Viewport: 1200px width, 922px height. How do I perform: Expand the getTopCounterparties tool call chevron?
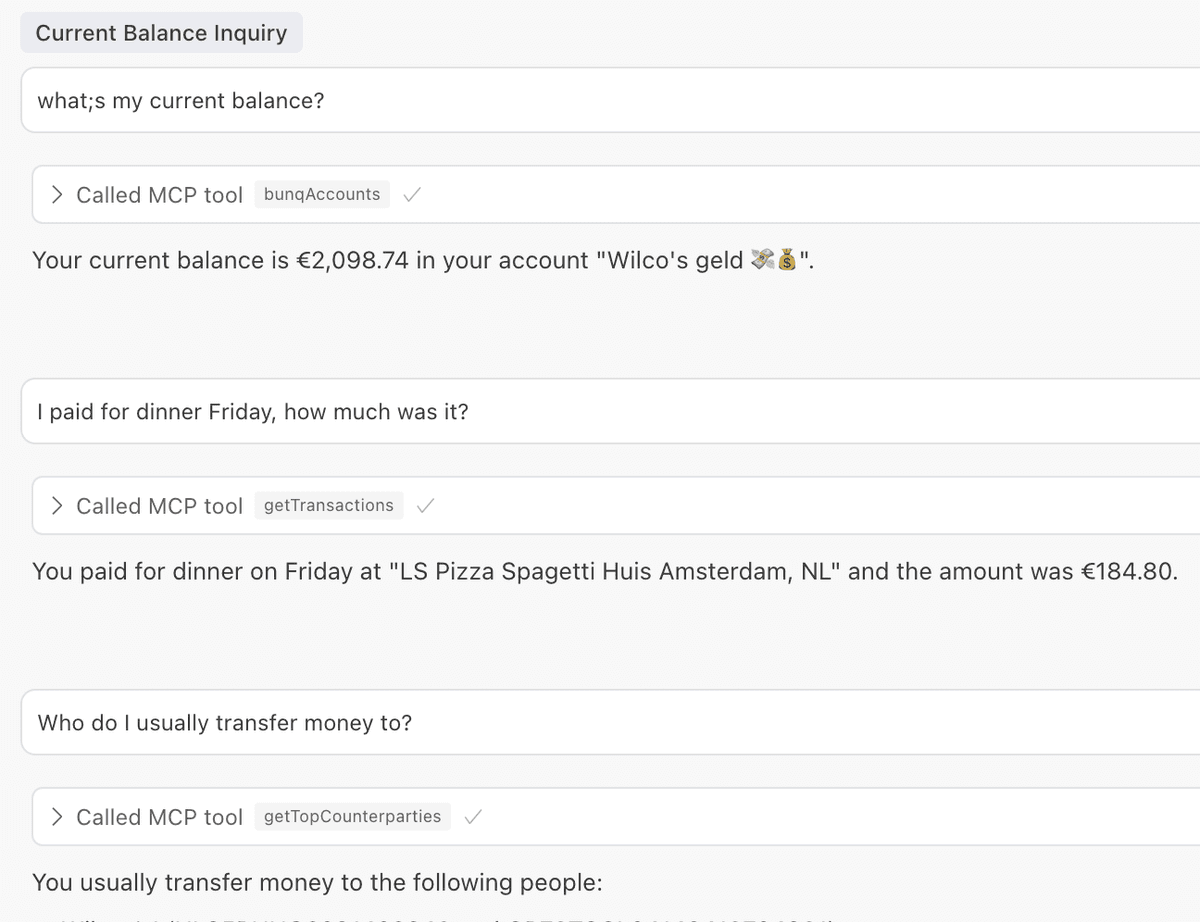[x=57, y=816]
